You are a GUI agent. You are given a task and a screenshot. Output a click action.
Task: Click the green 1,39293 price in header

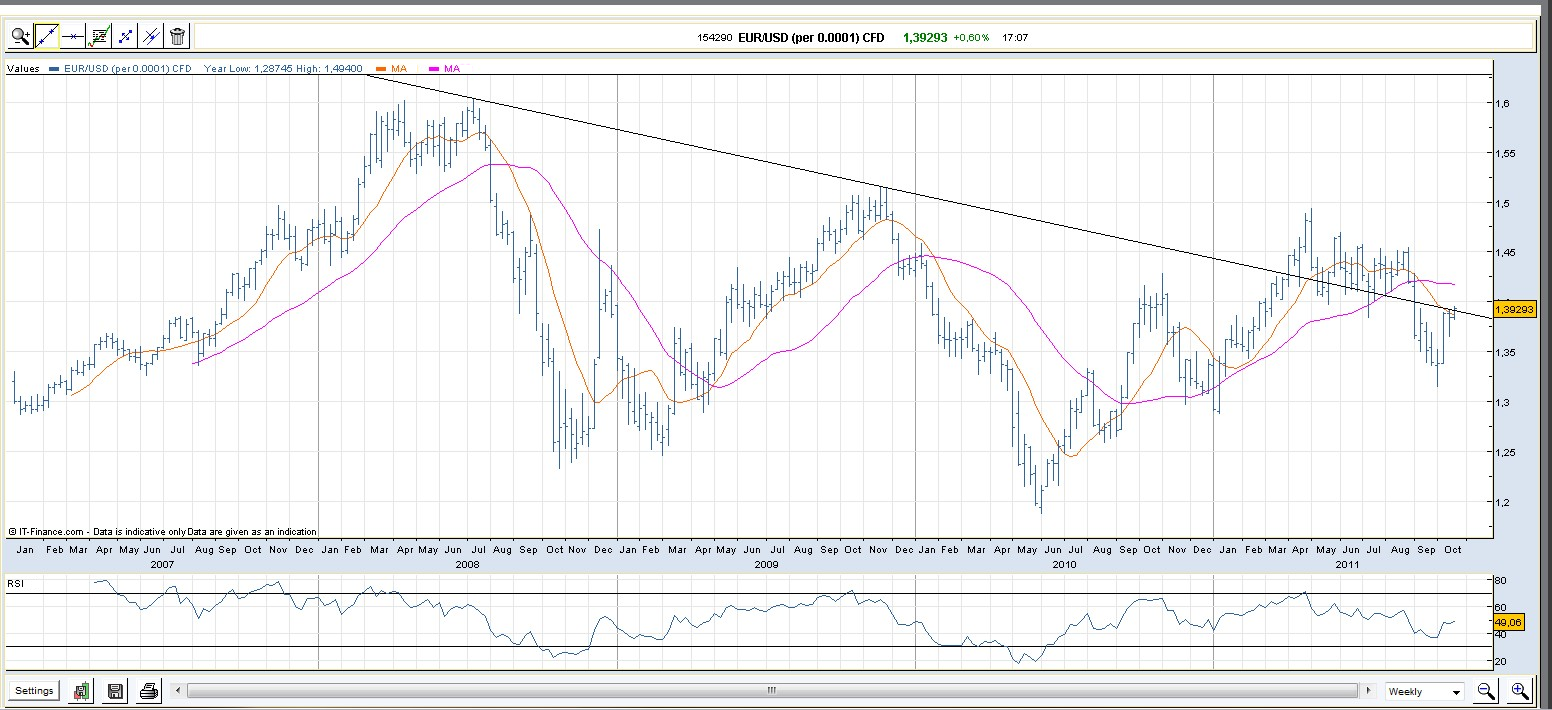pos(924,37)
